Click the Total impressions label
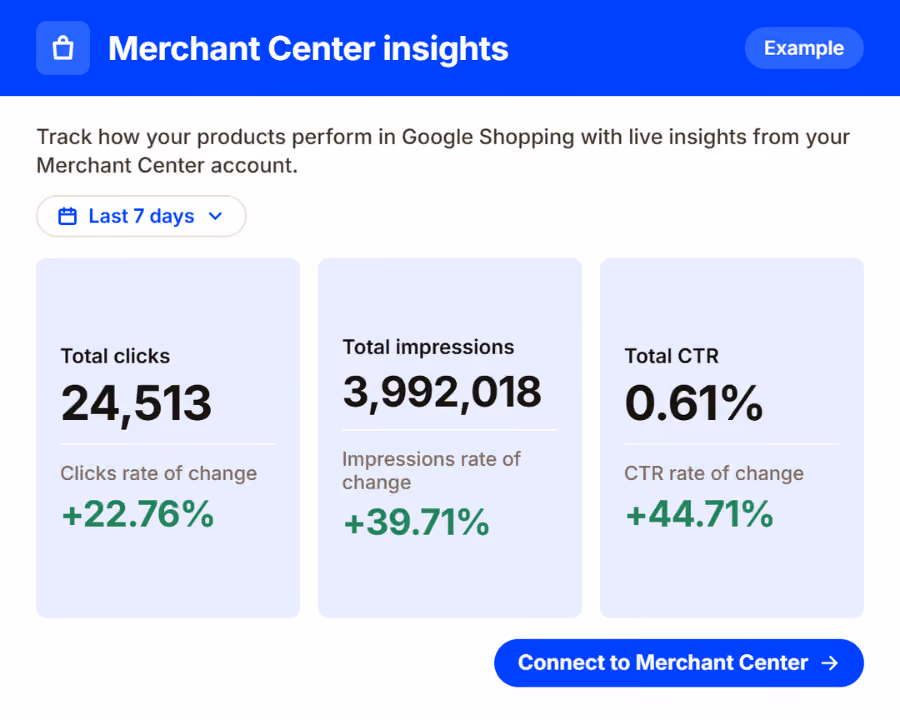Viewport: 900px width, 720px height. pos(428,347)
